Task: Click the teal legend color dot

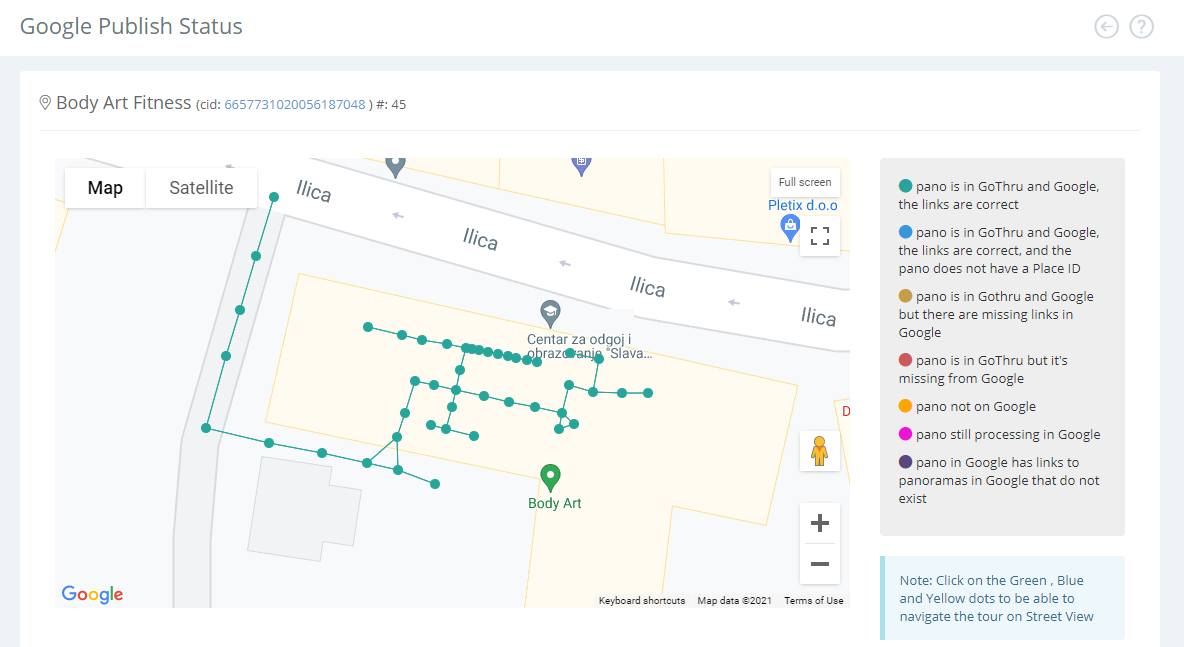Action: [905, 186]
